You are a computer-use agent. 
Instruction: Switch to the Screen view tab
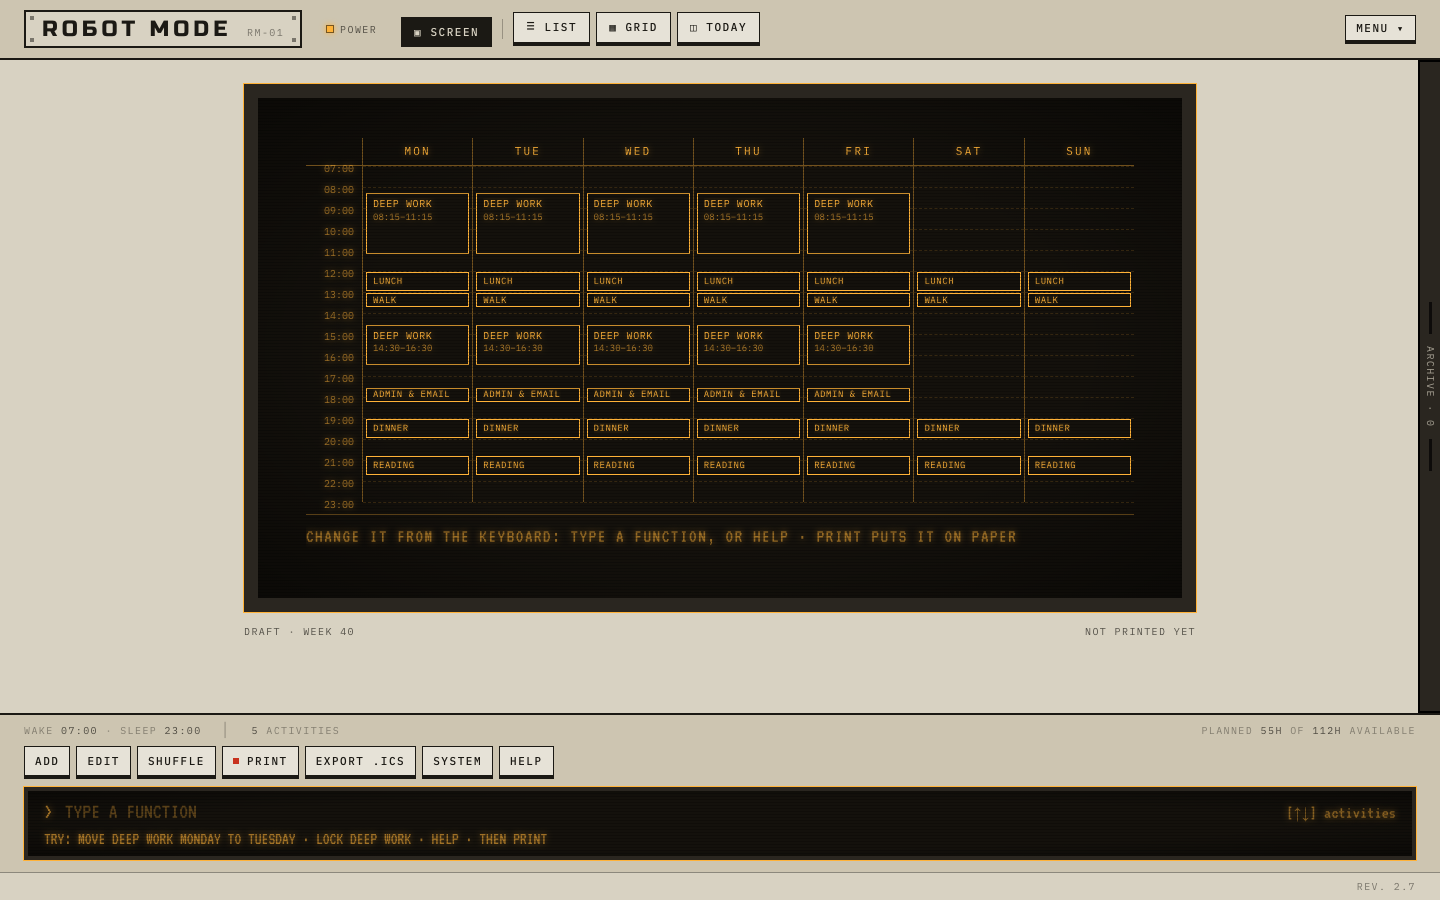click(446, 32)
